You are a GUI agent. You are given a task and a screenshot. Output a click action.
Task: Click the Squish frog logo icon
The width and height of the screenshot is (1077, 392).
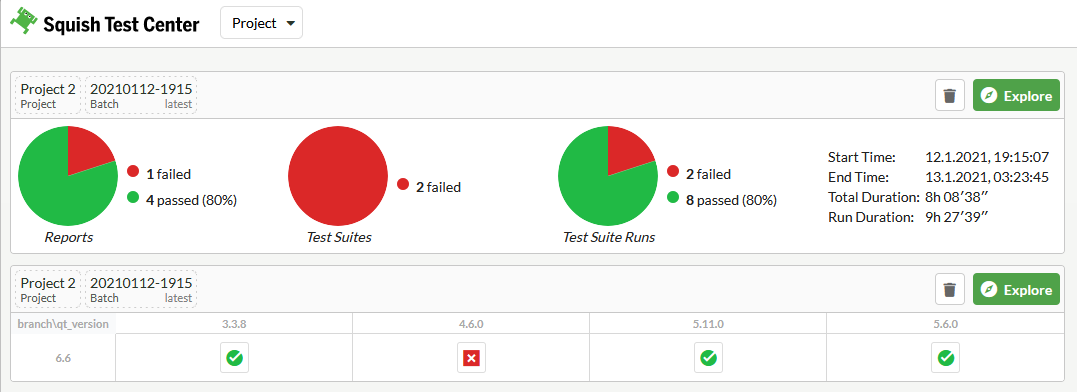[23, 22]
